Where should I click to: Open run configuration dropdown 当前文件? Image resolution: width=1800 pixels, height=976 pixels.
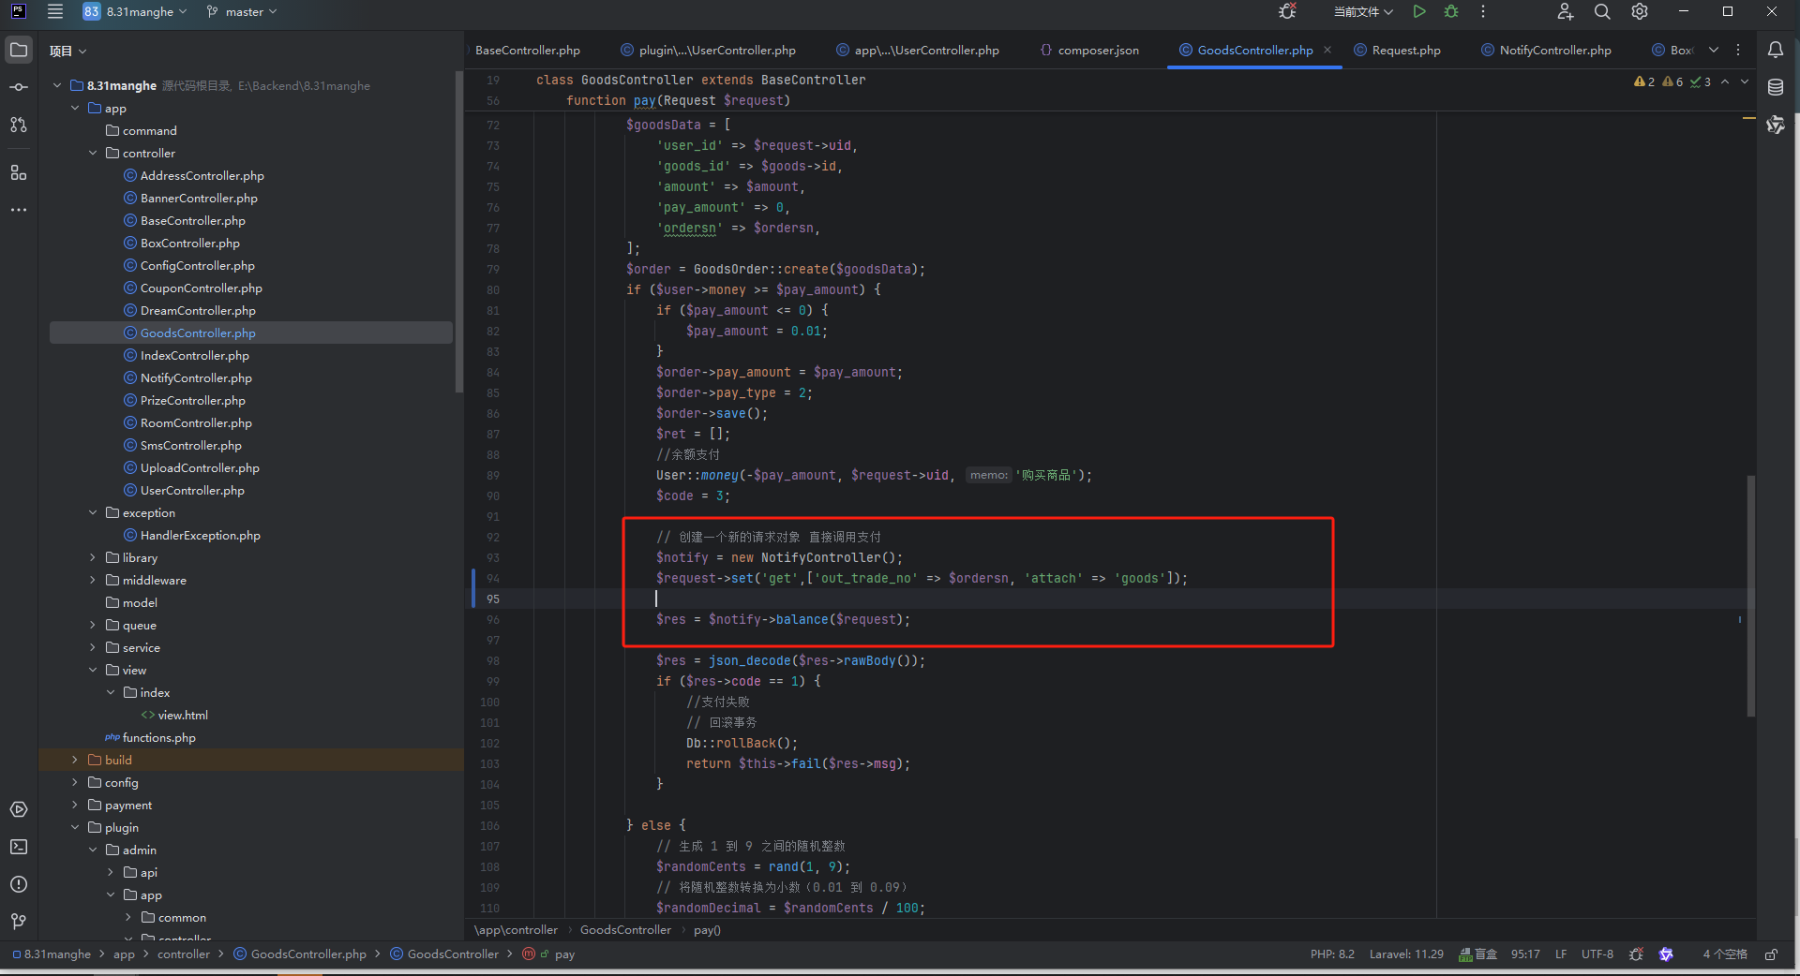(x=1363, y=12)
